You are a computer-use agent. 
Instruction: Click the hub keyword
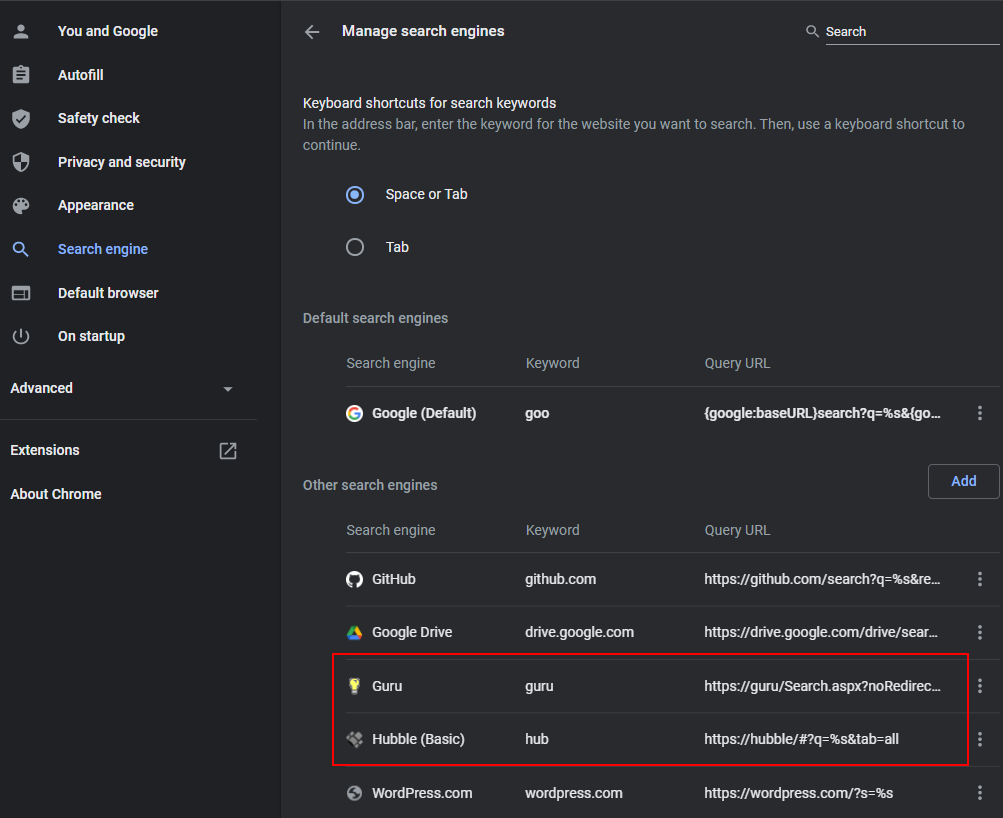[x=537, y=739]
